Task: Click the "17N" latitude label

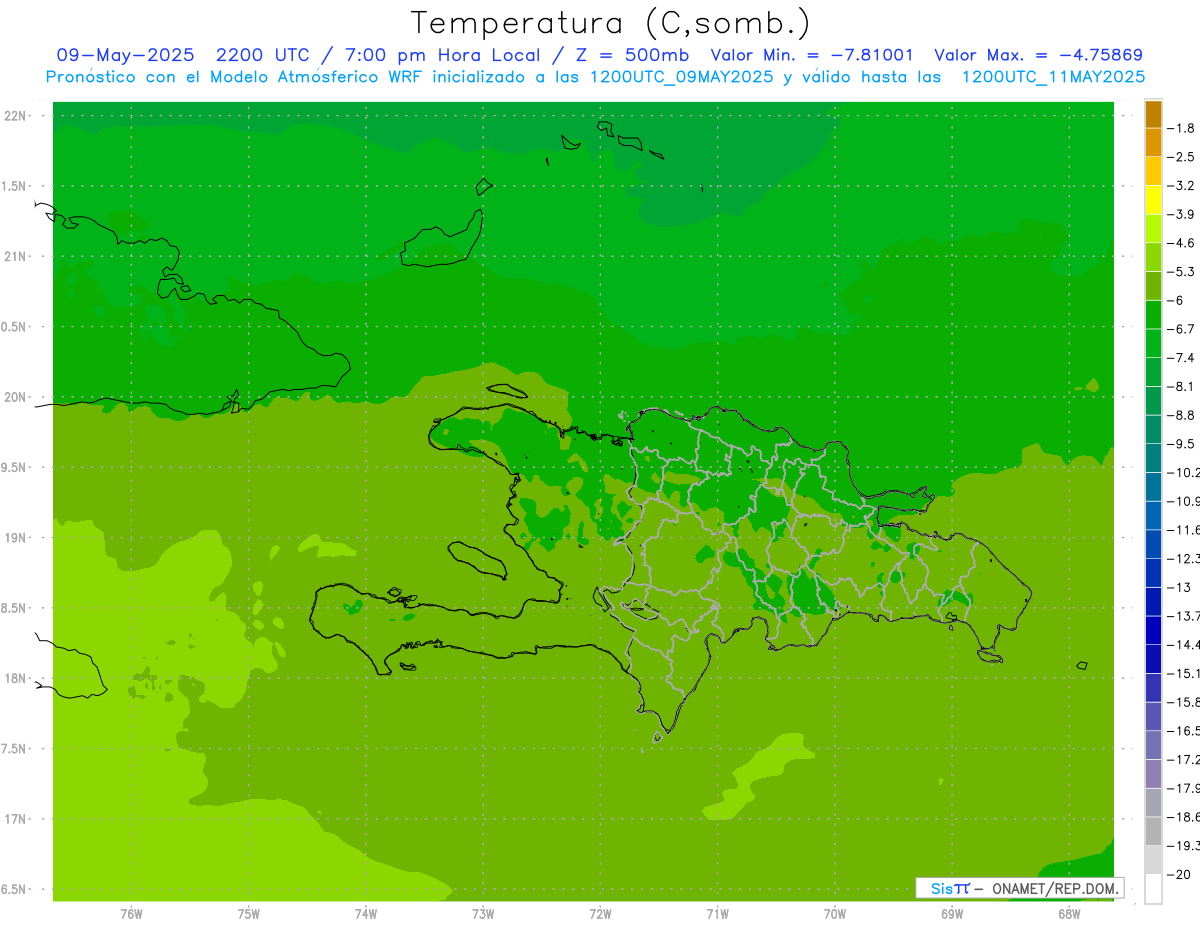Action: click(16, 819)
